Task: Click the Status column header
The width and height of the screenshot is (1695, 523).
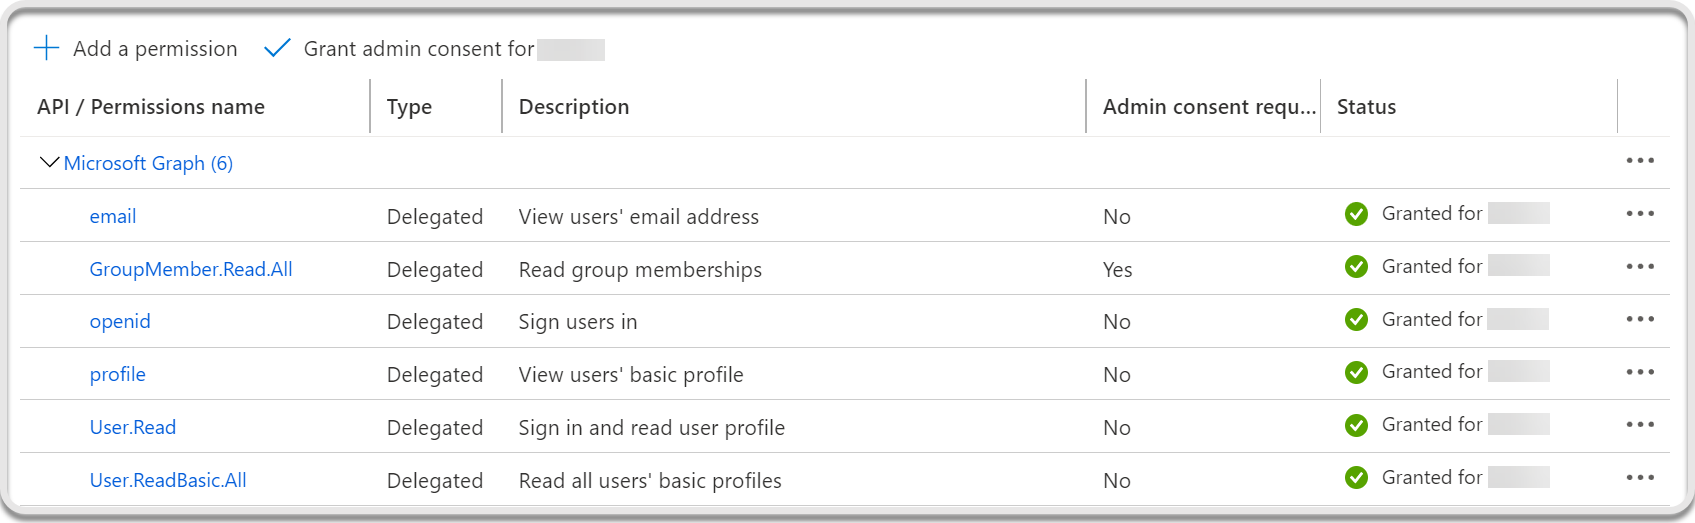Action: [x=1366, y=107]
